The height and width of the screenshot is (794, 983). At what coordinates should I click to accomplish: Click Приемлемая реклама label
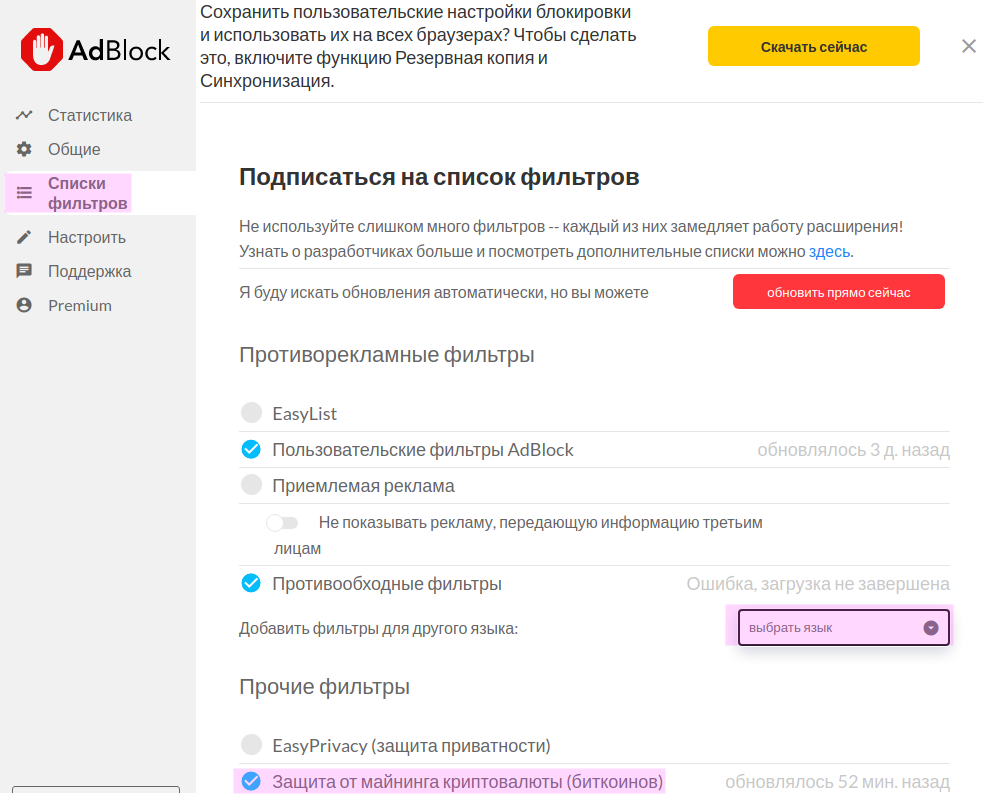364,486
